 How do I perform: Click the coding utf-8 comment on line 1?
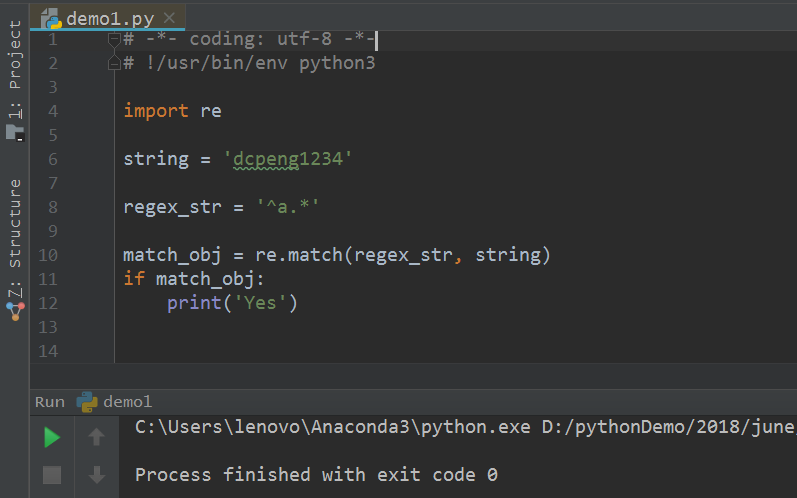[x=249, y=39]
